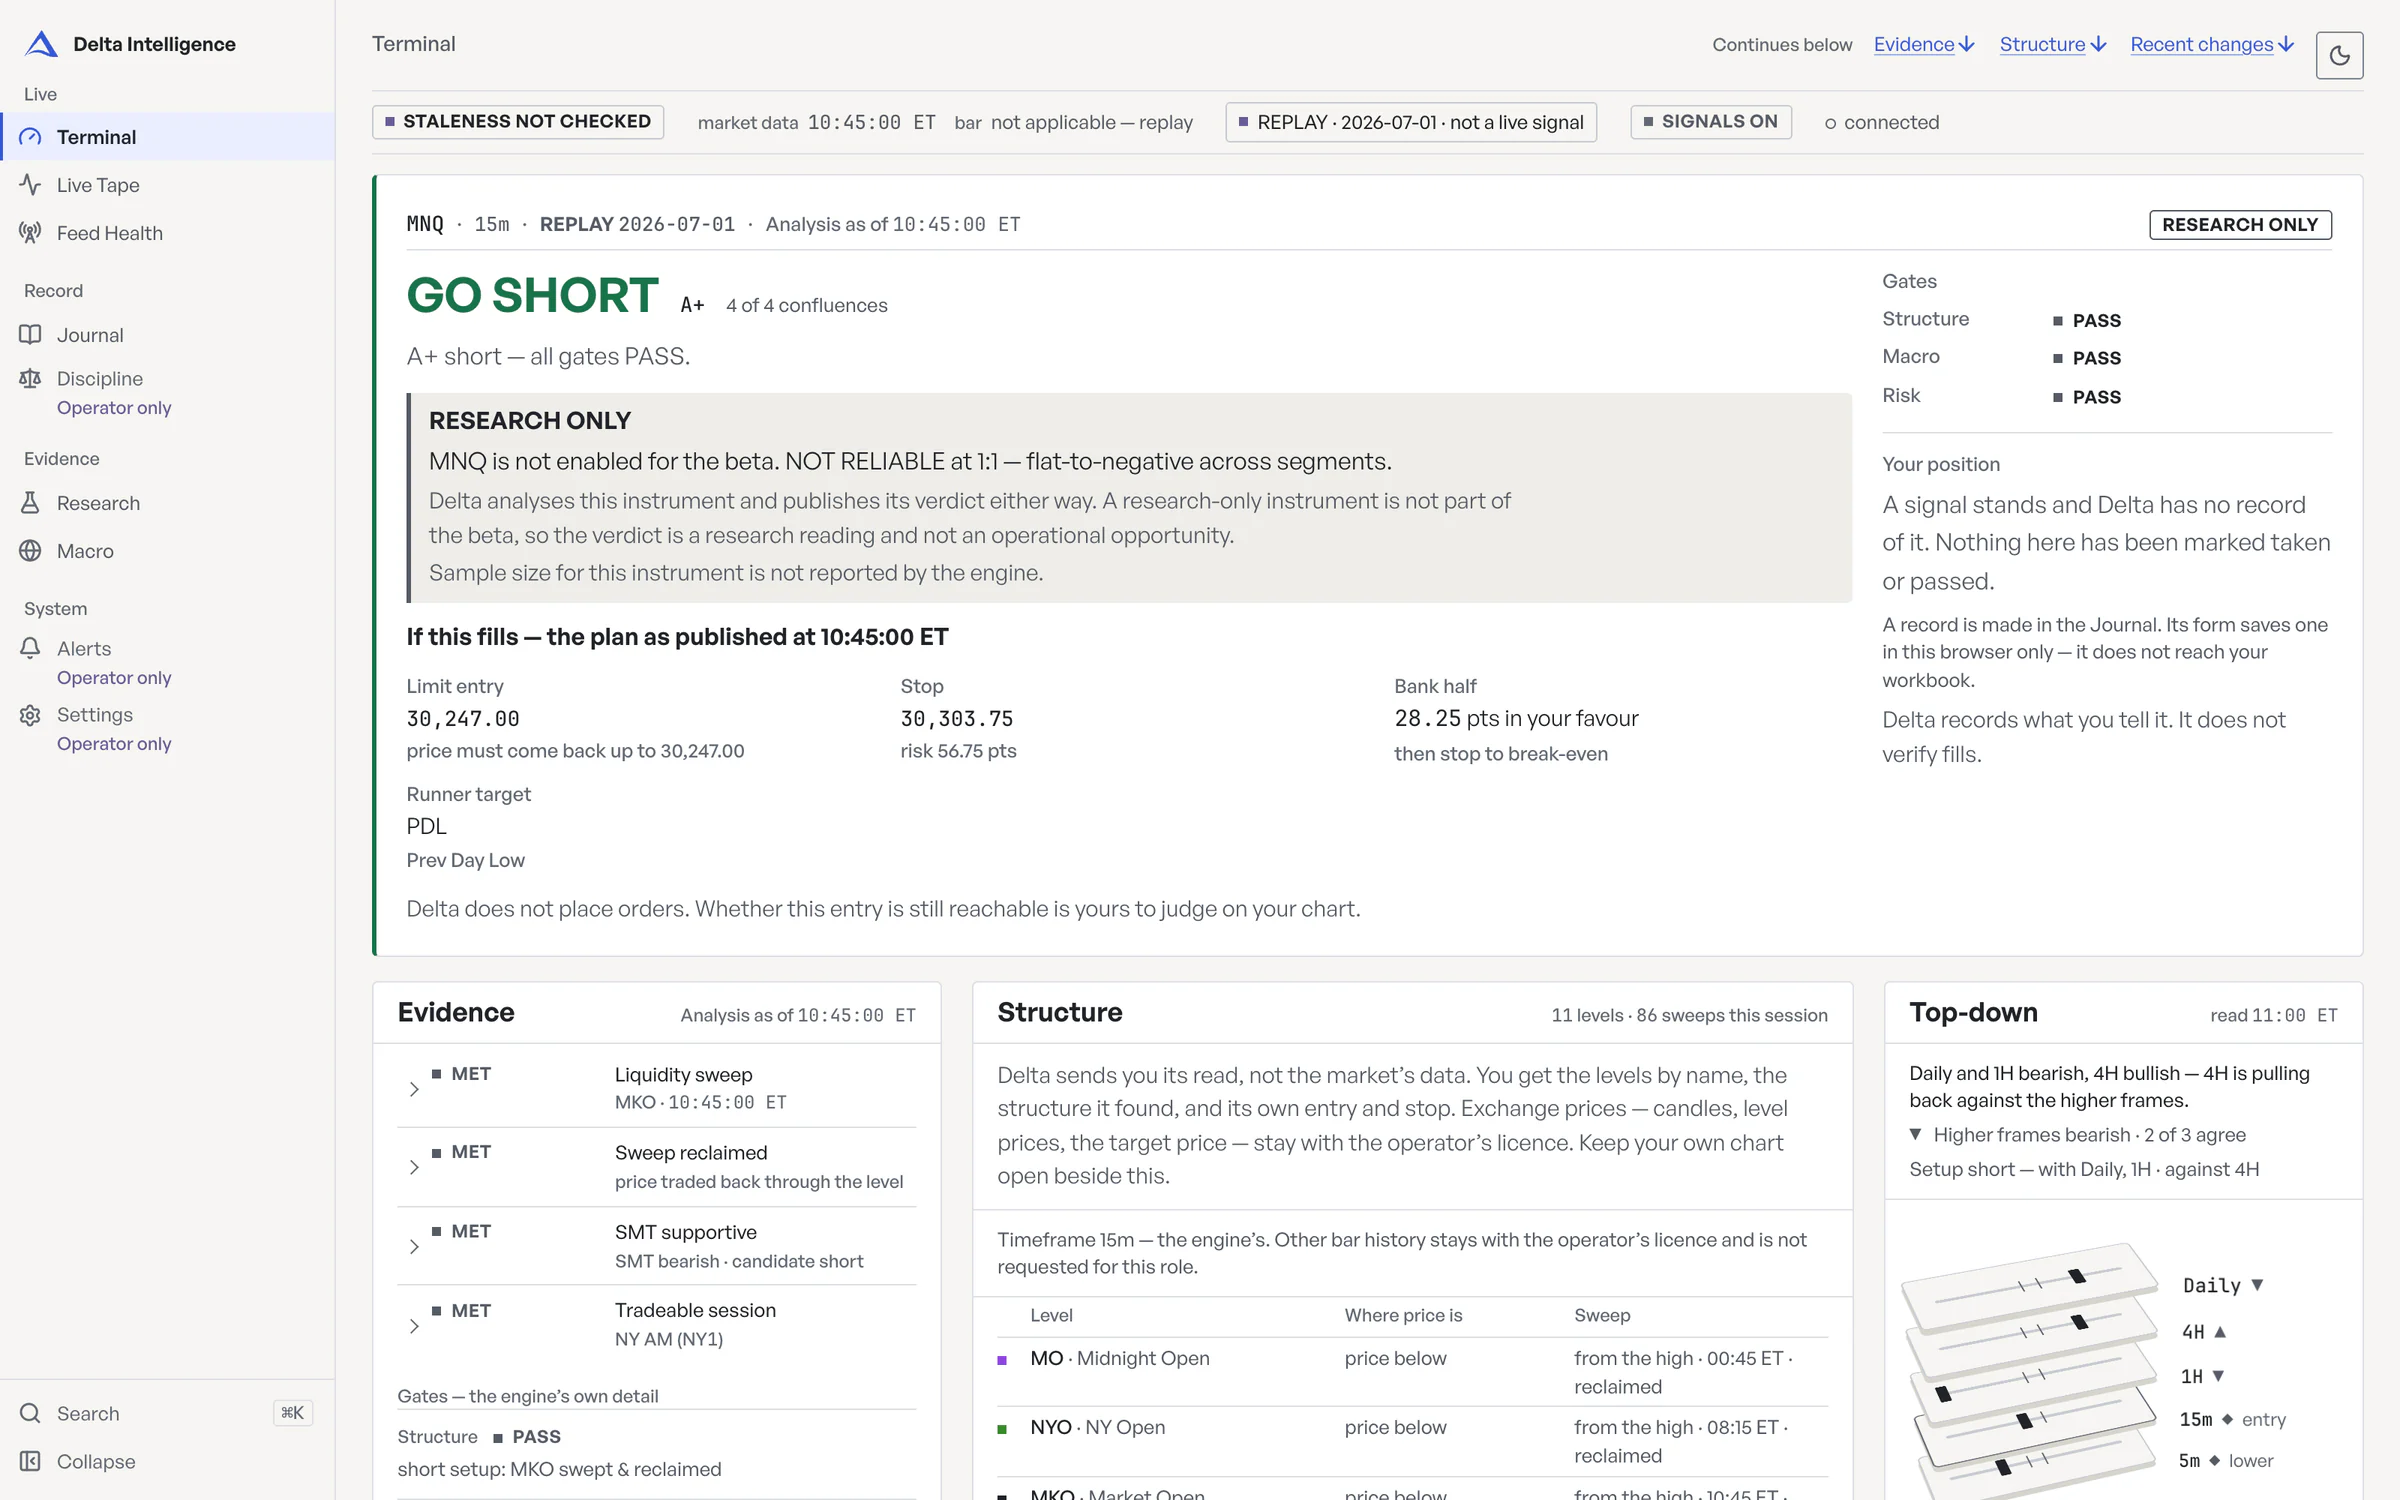This screenshot has width=2400, height=1500.
Task: Open Alerts via its bell icon
Action: click(30, 649)
